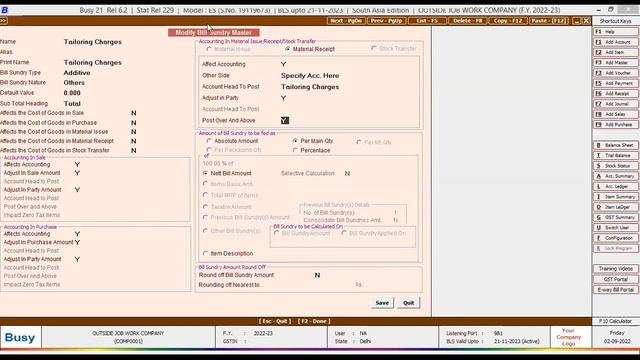Image resolution: width=640 pixels, height=360 pixels.
Task: Click the F1 Help shortcut button
Action: [x=616, y=31]
